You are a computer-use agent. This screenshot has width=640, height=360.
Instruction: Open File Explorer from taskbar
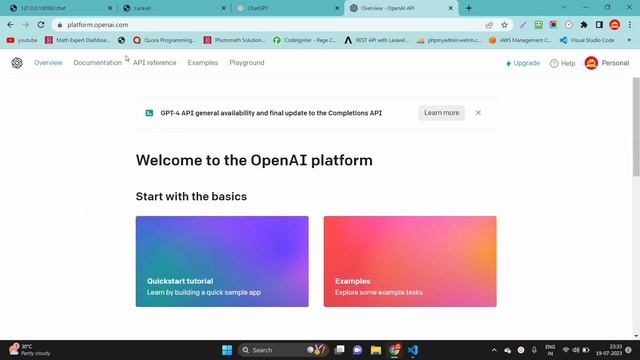point(376,350)
